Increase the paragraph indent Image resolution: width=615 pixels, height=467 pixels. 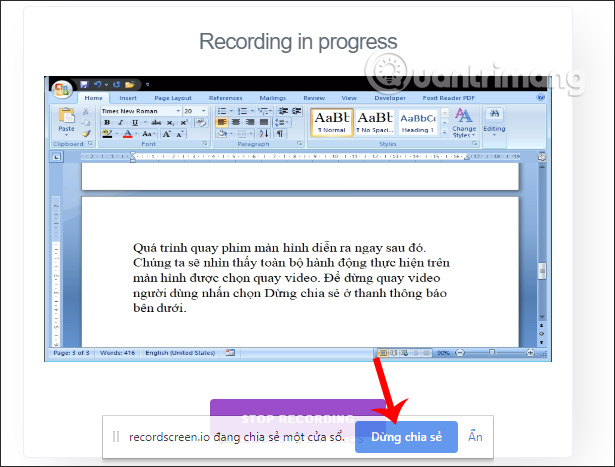click(x=297, y=111)
